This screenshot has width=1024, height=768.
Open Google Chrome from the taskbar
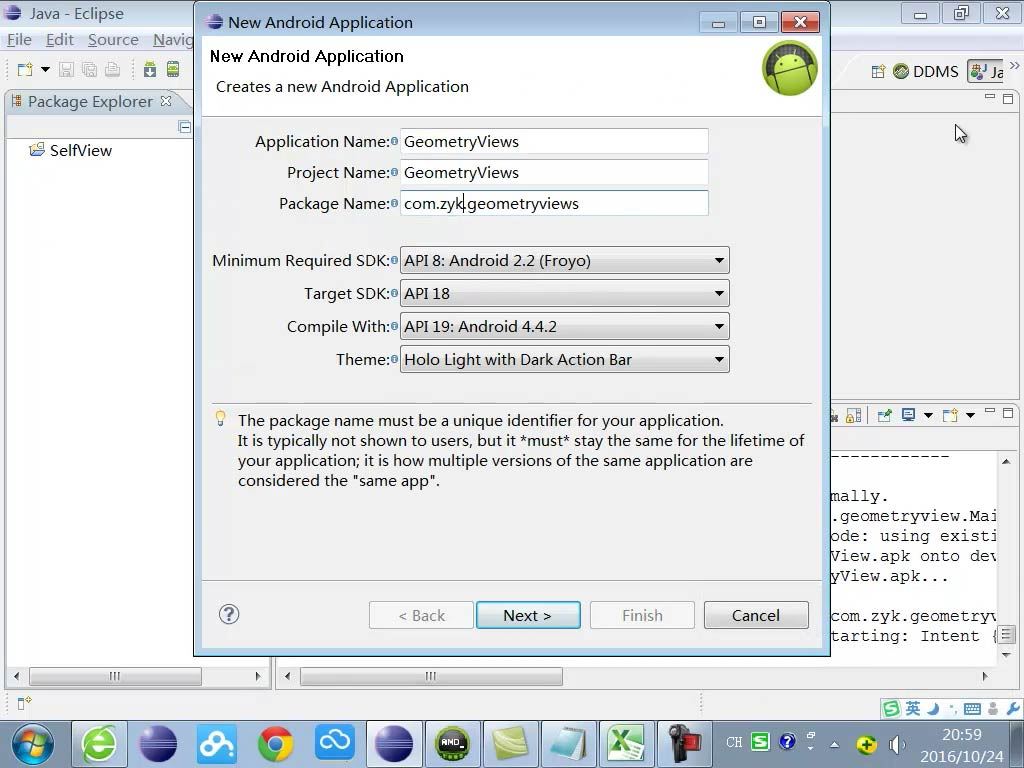275,744
